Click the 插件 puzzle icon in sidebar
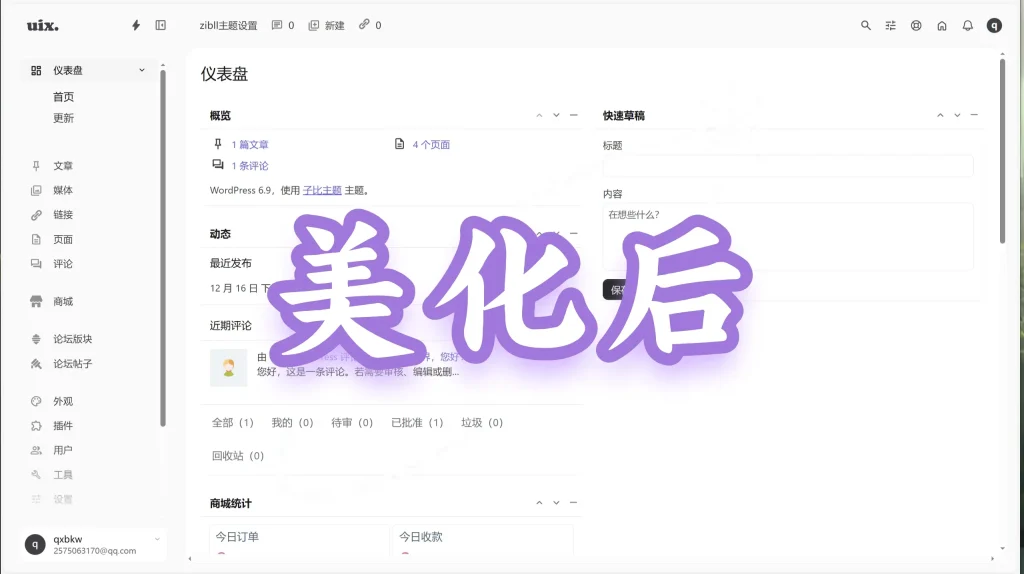1024x574 pixels. pos(36,426)
